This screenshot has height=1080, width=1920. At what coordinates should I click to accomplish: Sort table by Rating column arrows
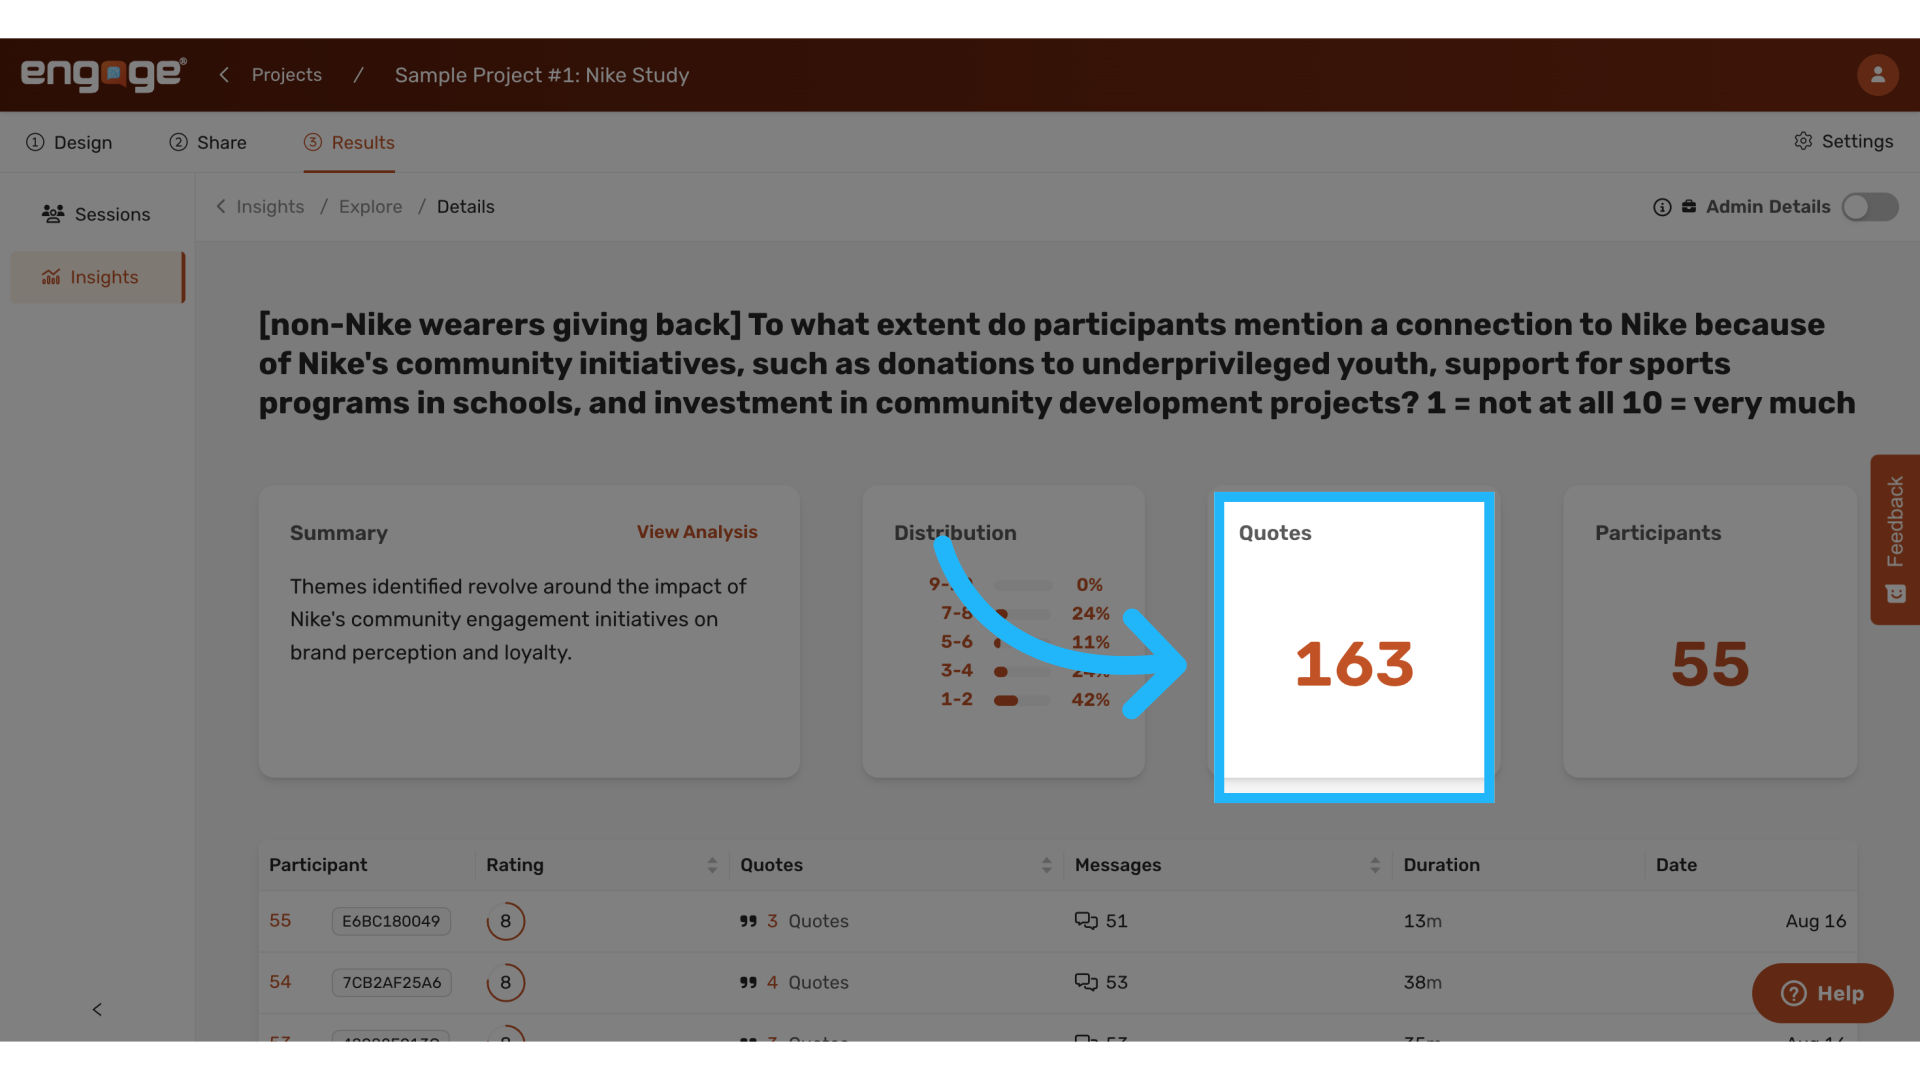pos(712,865)
